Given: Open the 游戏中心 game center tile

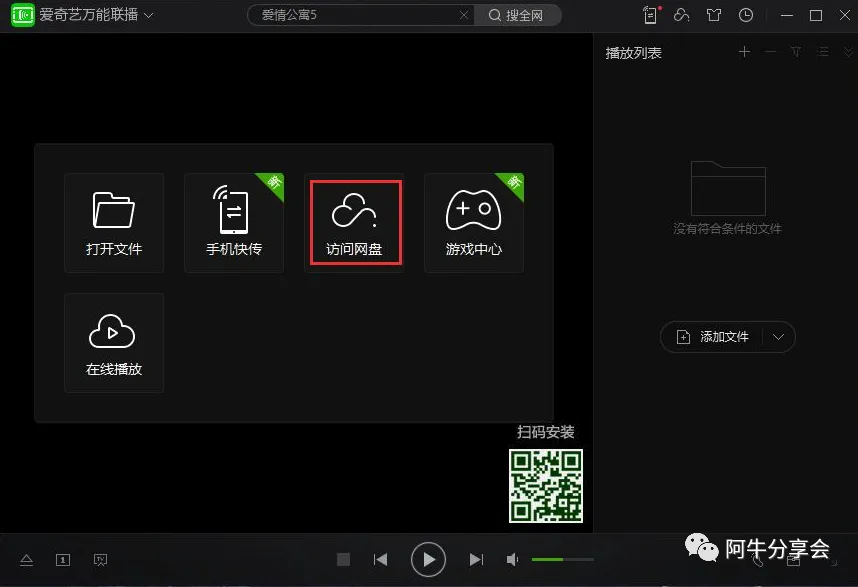Looking at the screenshot, I should pyautogui.click(x=474, y=223).
